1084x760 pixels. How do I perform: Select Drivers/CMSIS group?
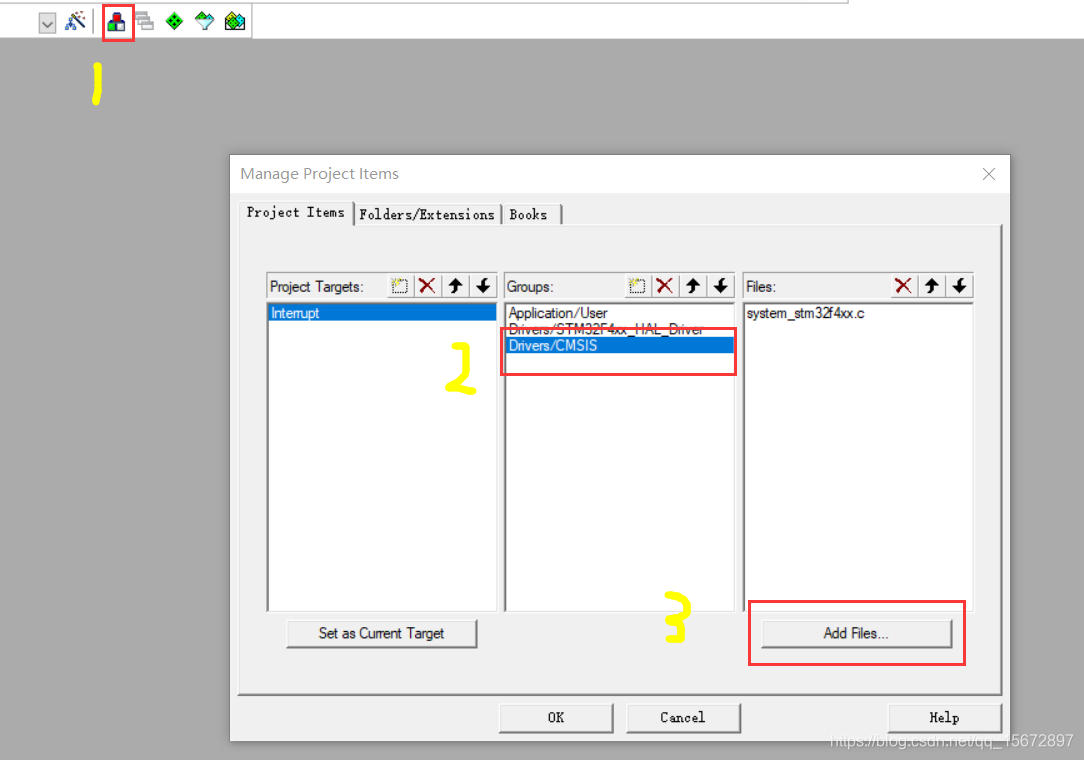pos(619,345)
